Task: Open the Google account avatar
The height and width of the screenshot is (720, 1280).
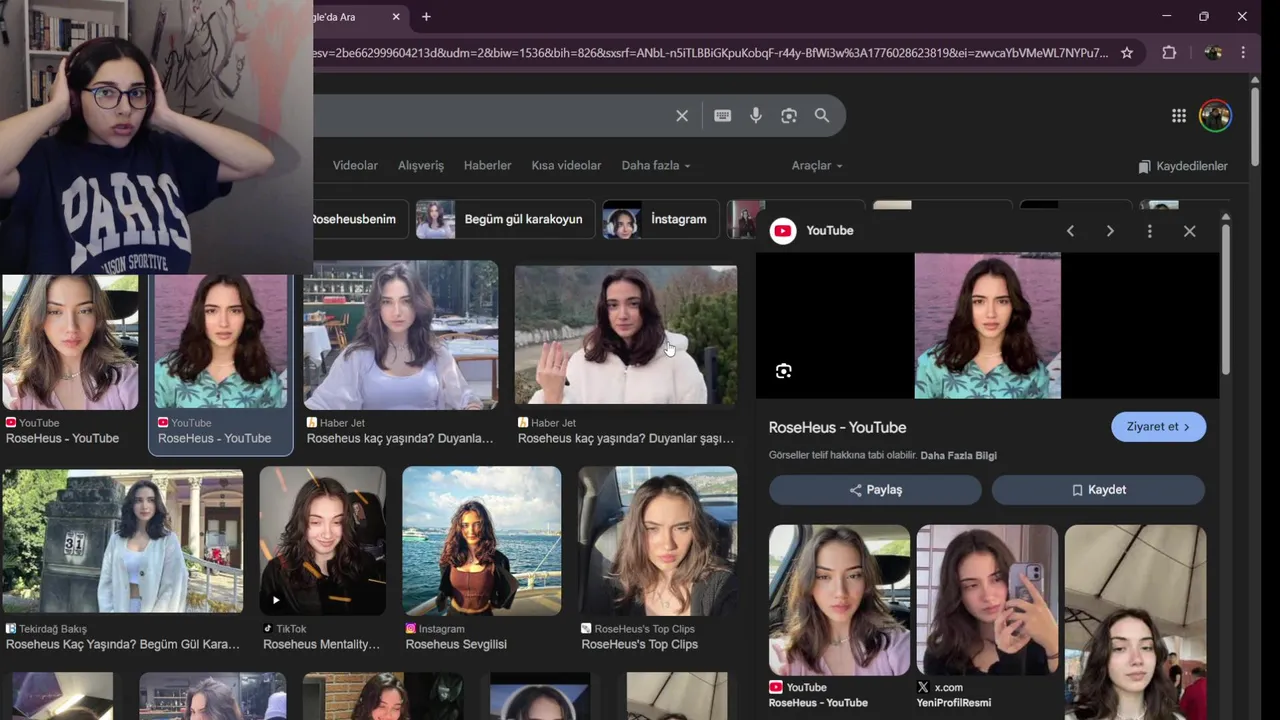Action: 1215,116
